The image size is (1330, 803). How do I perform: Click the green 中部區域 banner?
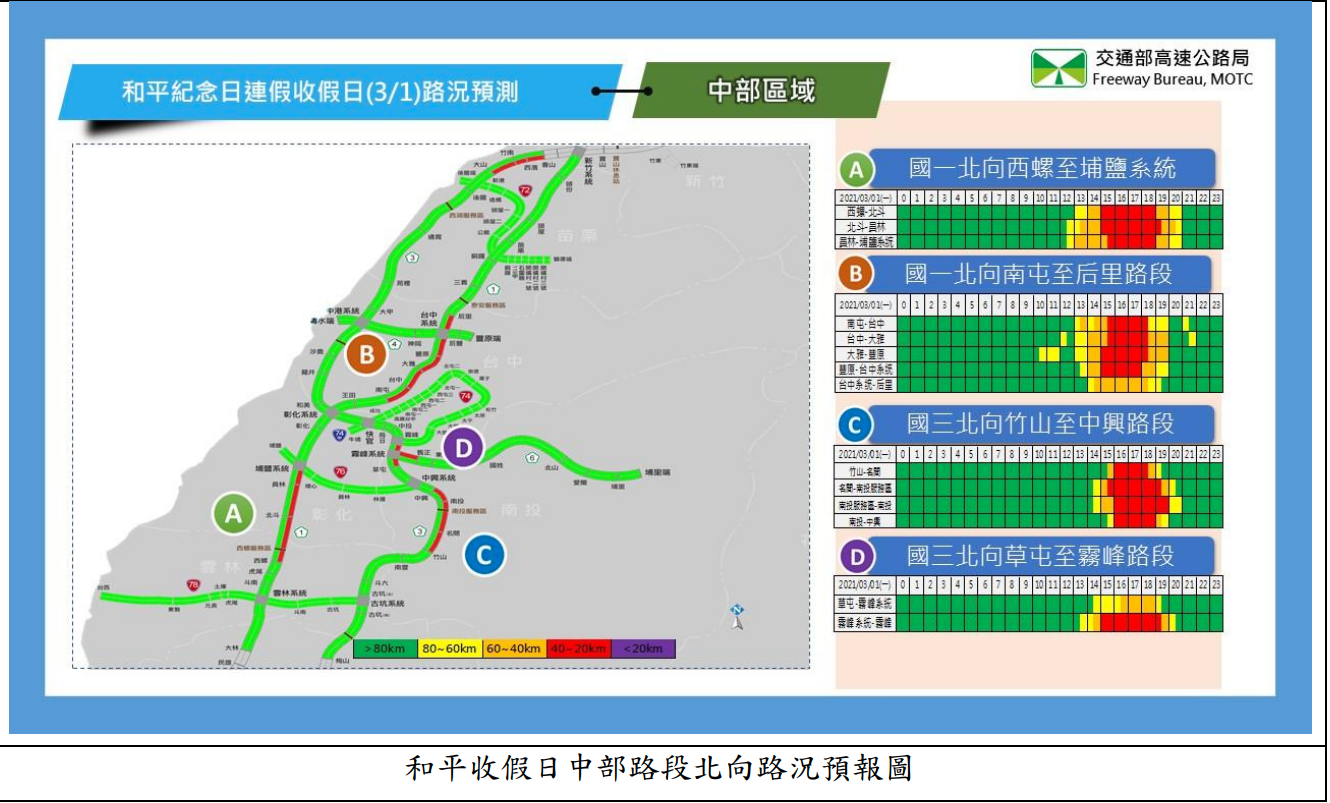pyautogui.click(x=761, y=91)
